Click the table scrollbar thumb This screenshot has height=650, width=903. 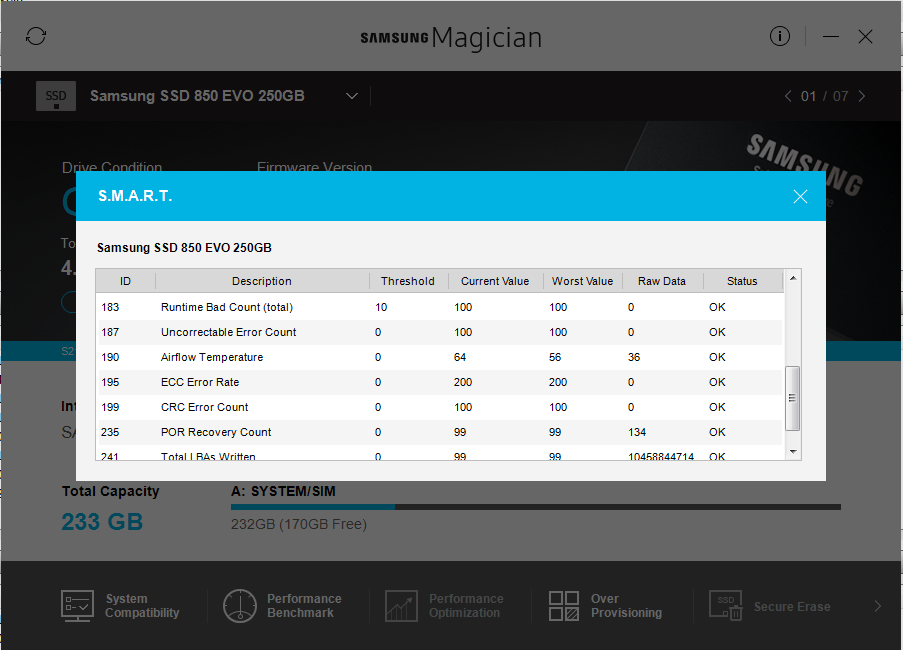(792, 398)
